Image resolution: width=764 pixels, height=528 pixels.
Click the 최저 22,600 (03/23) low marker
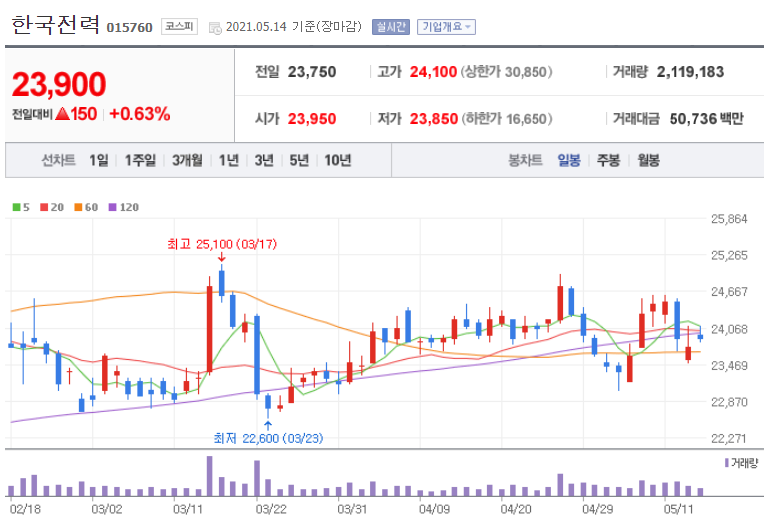pos(268,438)
